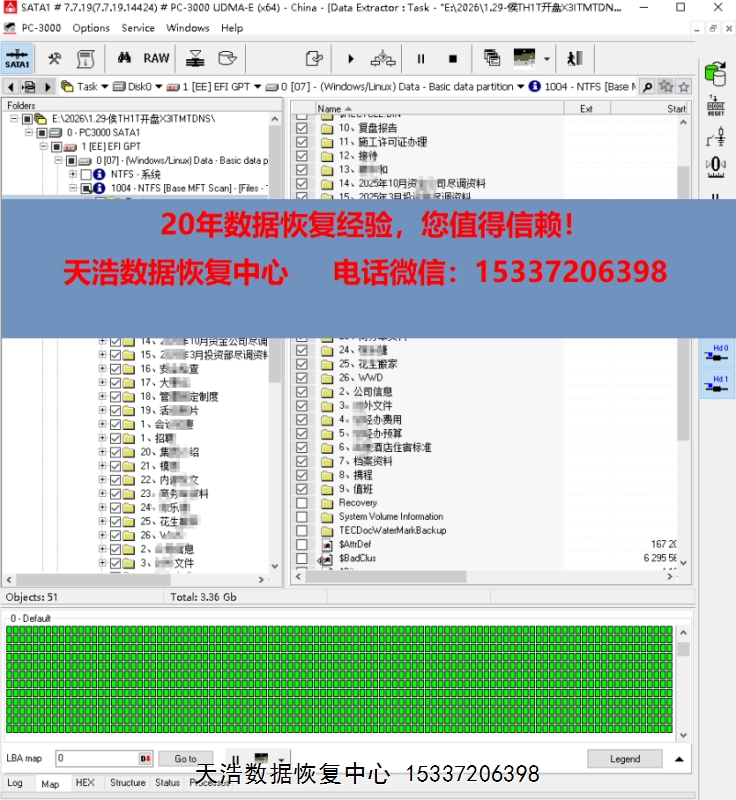
Task: Click the LBA map input field
Action: tap(95, 759)
